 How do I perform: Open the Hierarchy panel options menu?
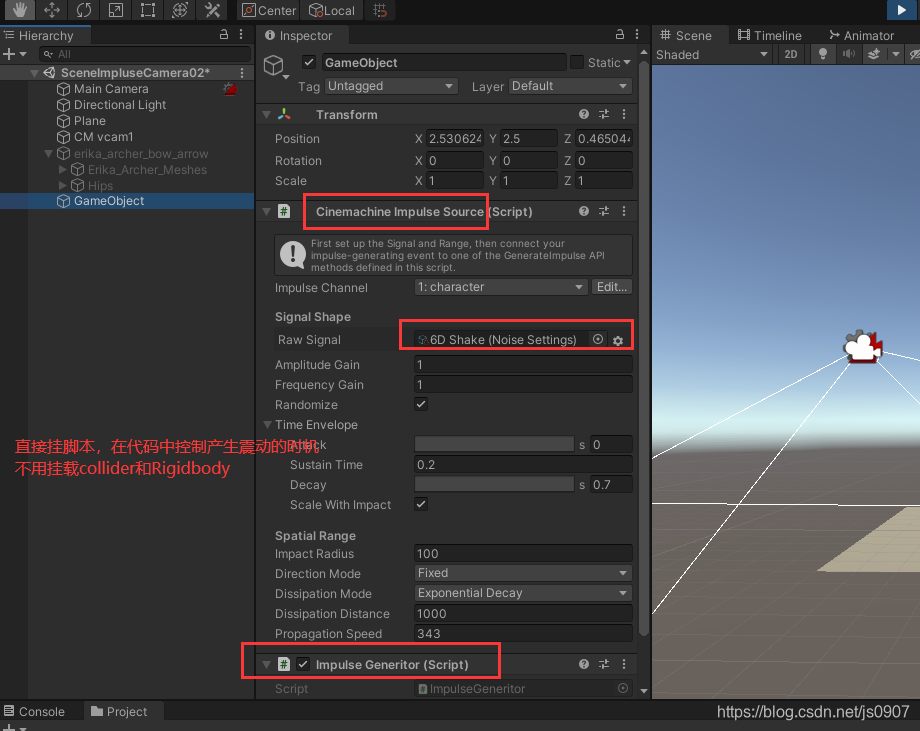click(241, 35)
